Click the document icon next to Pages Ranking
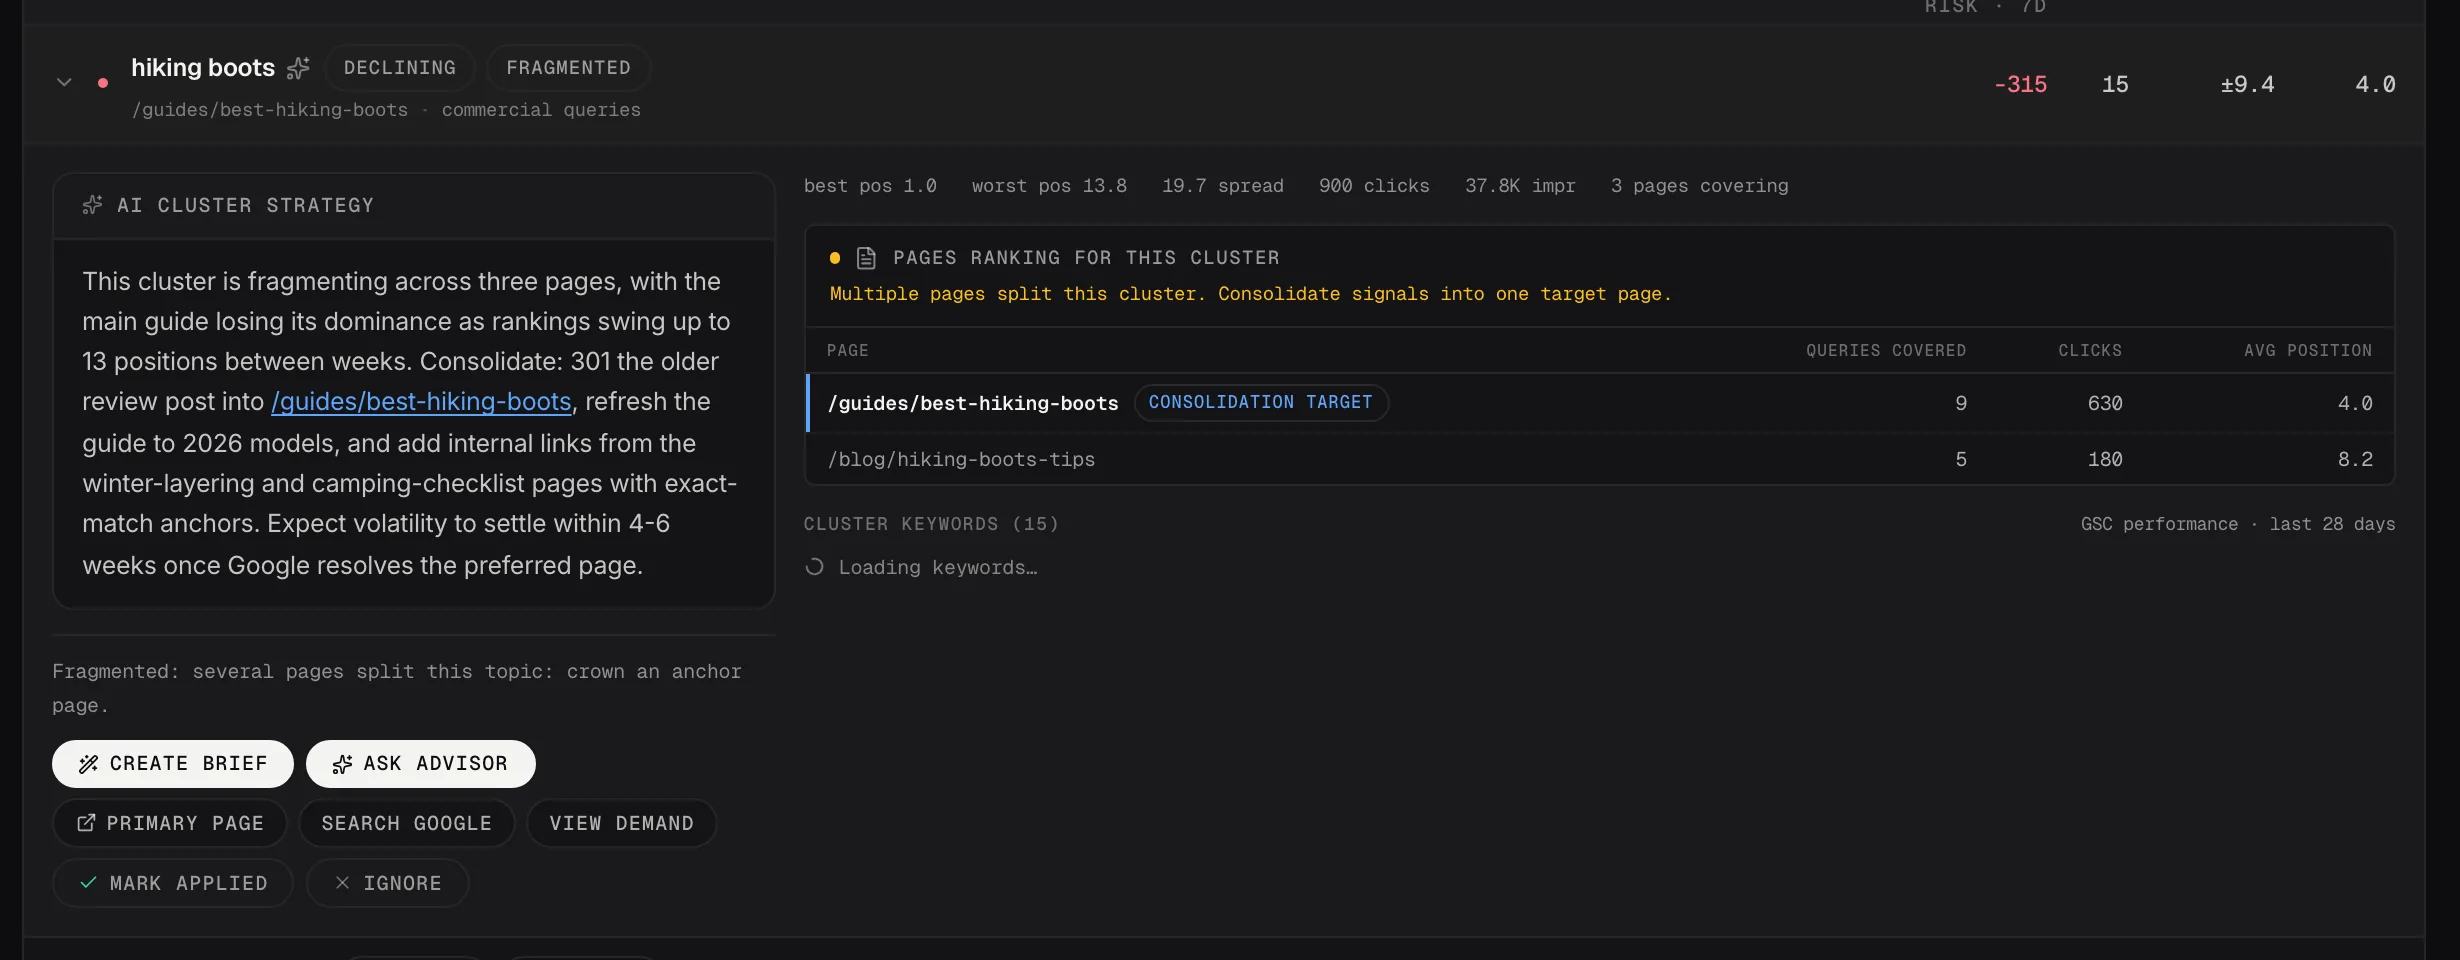Viewport: 2460px width, 960px height. click(866, 258)
